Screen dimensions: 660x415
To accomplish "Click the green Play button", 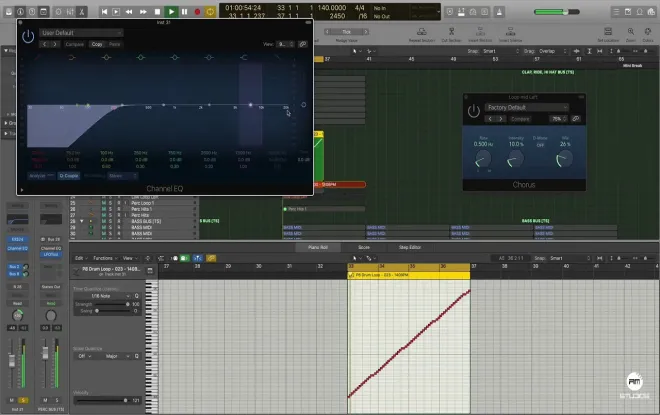I will click(171, 12).
